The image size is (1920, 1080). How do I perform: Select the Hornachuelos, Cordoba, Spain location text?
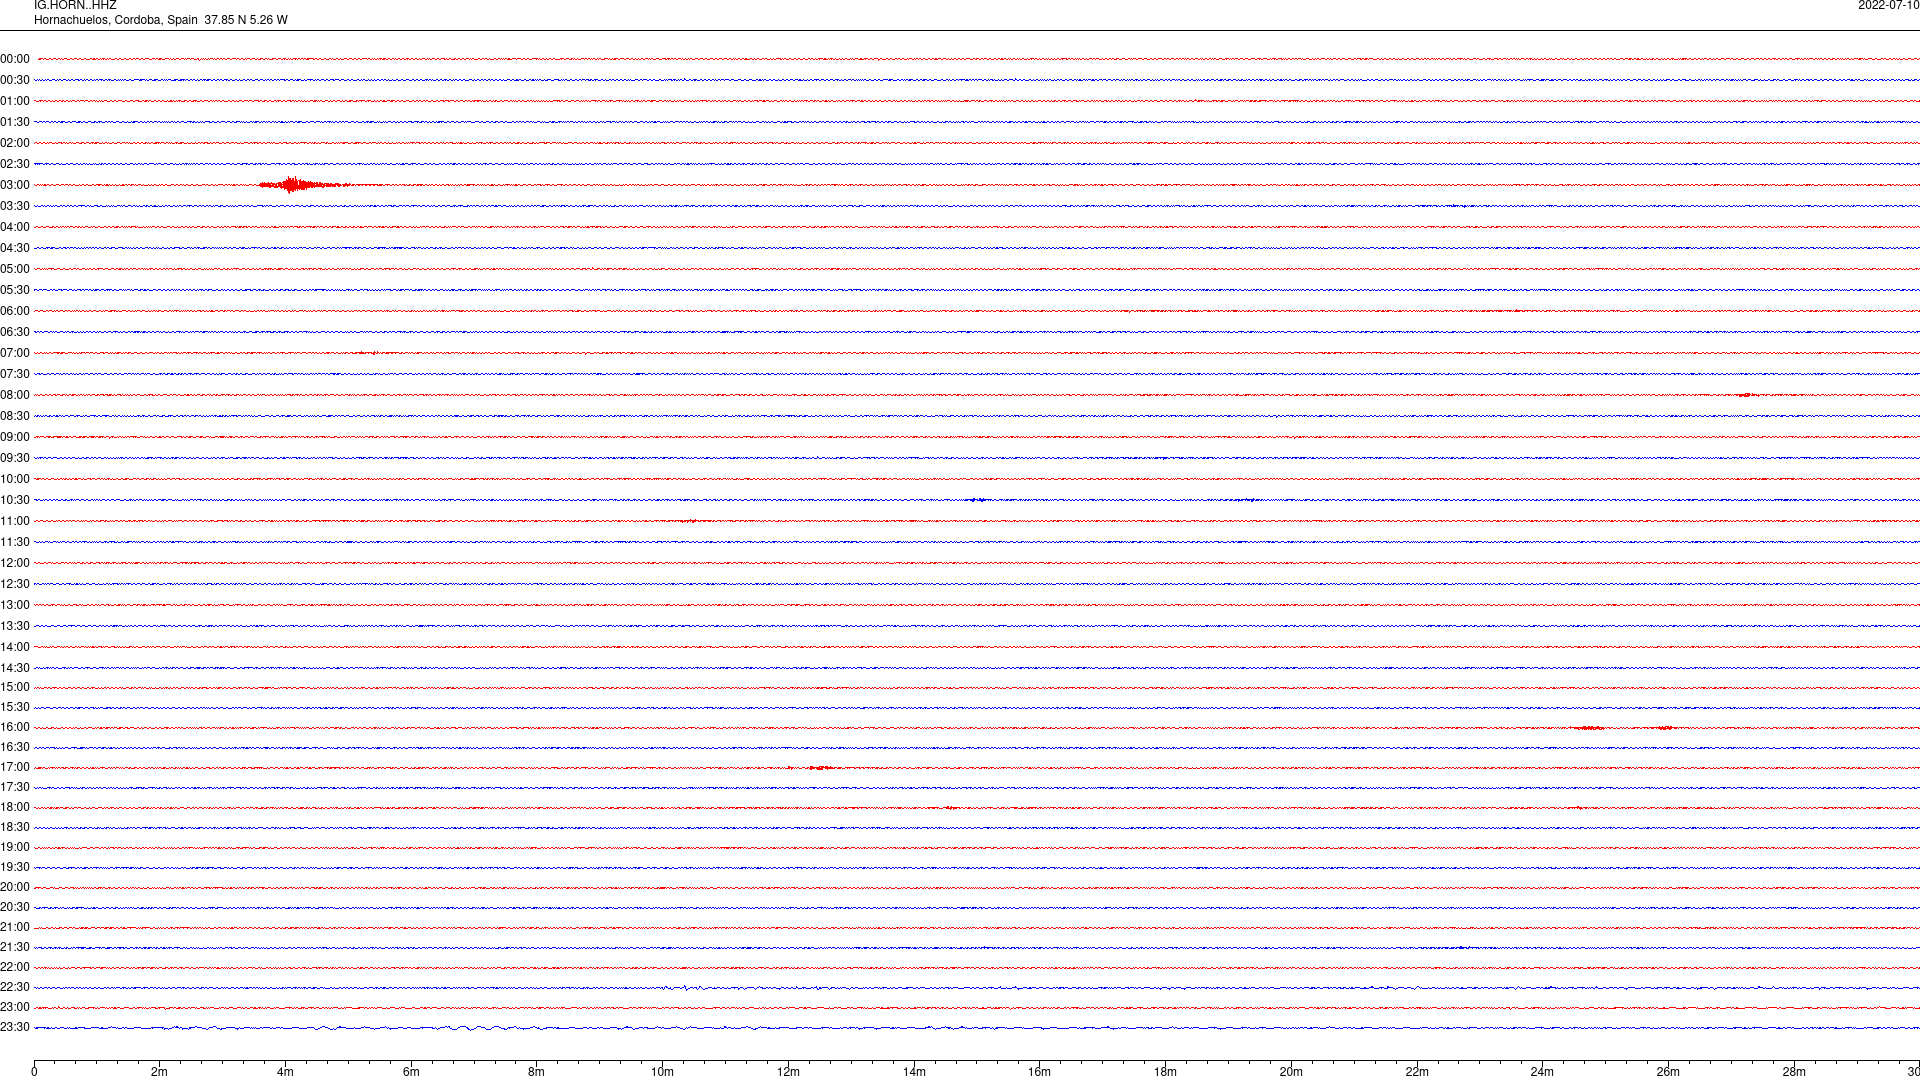click(x=116, y=20)
